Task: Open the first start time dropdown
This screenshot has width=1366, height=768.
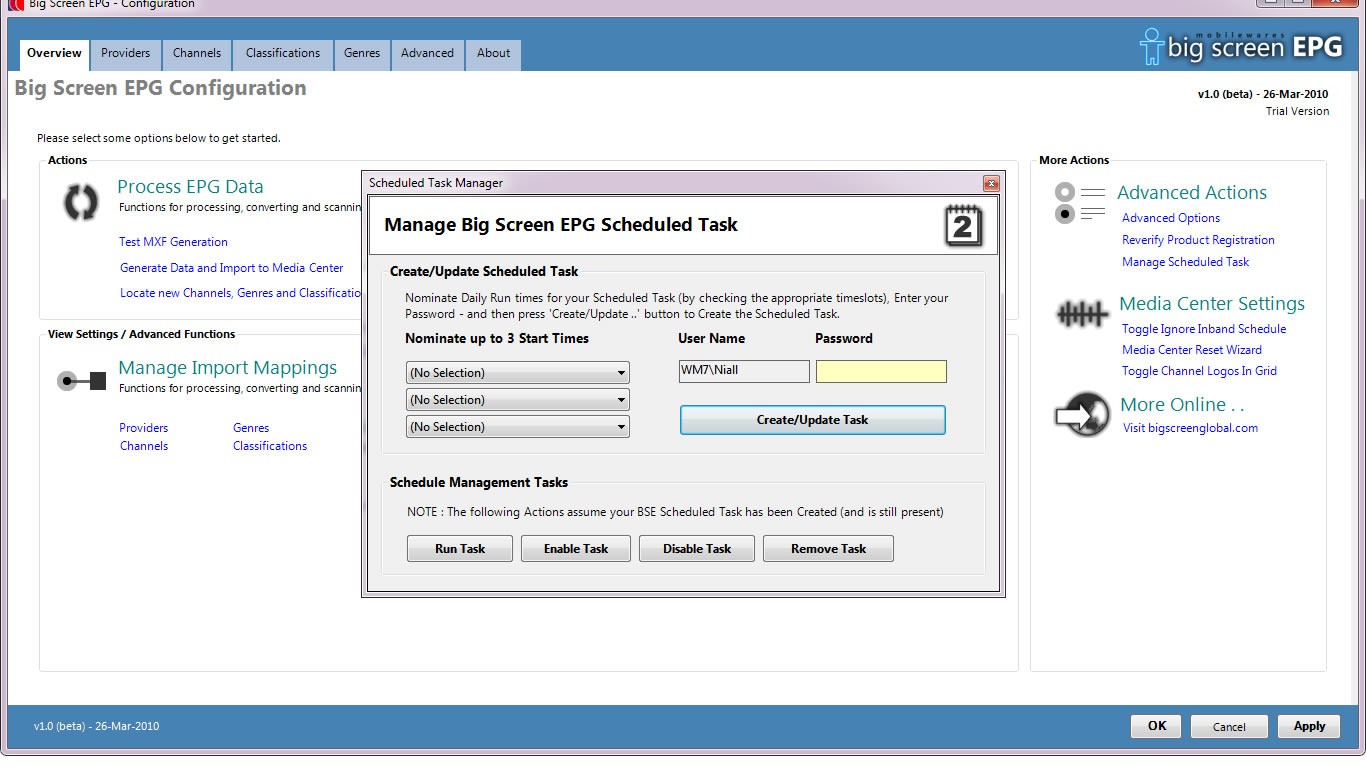Action: tap(518, 373)
